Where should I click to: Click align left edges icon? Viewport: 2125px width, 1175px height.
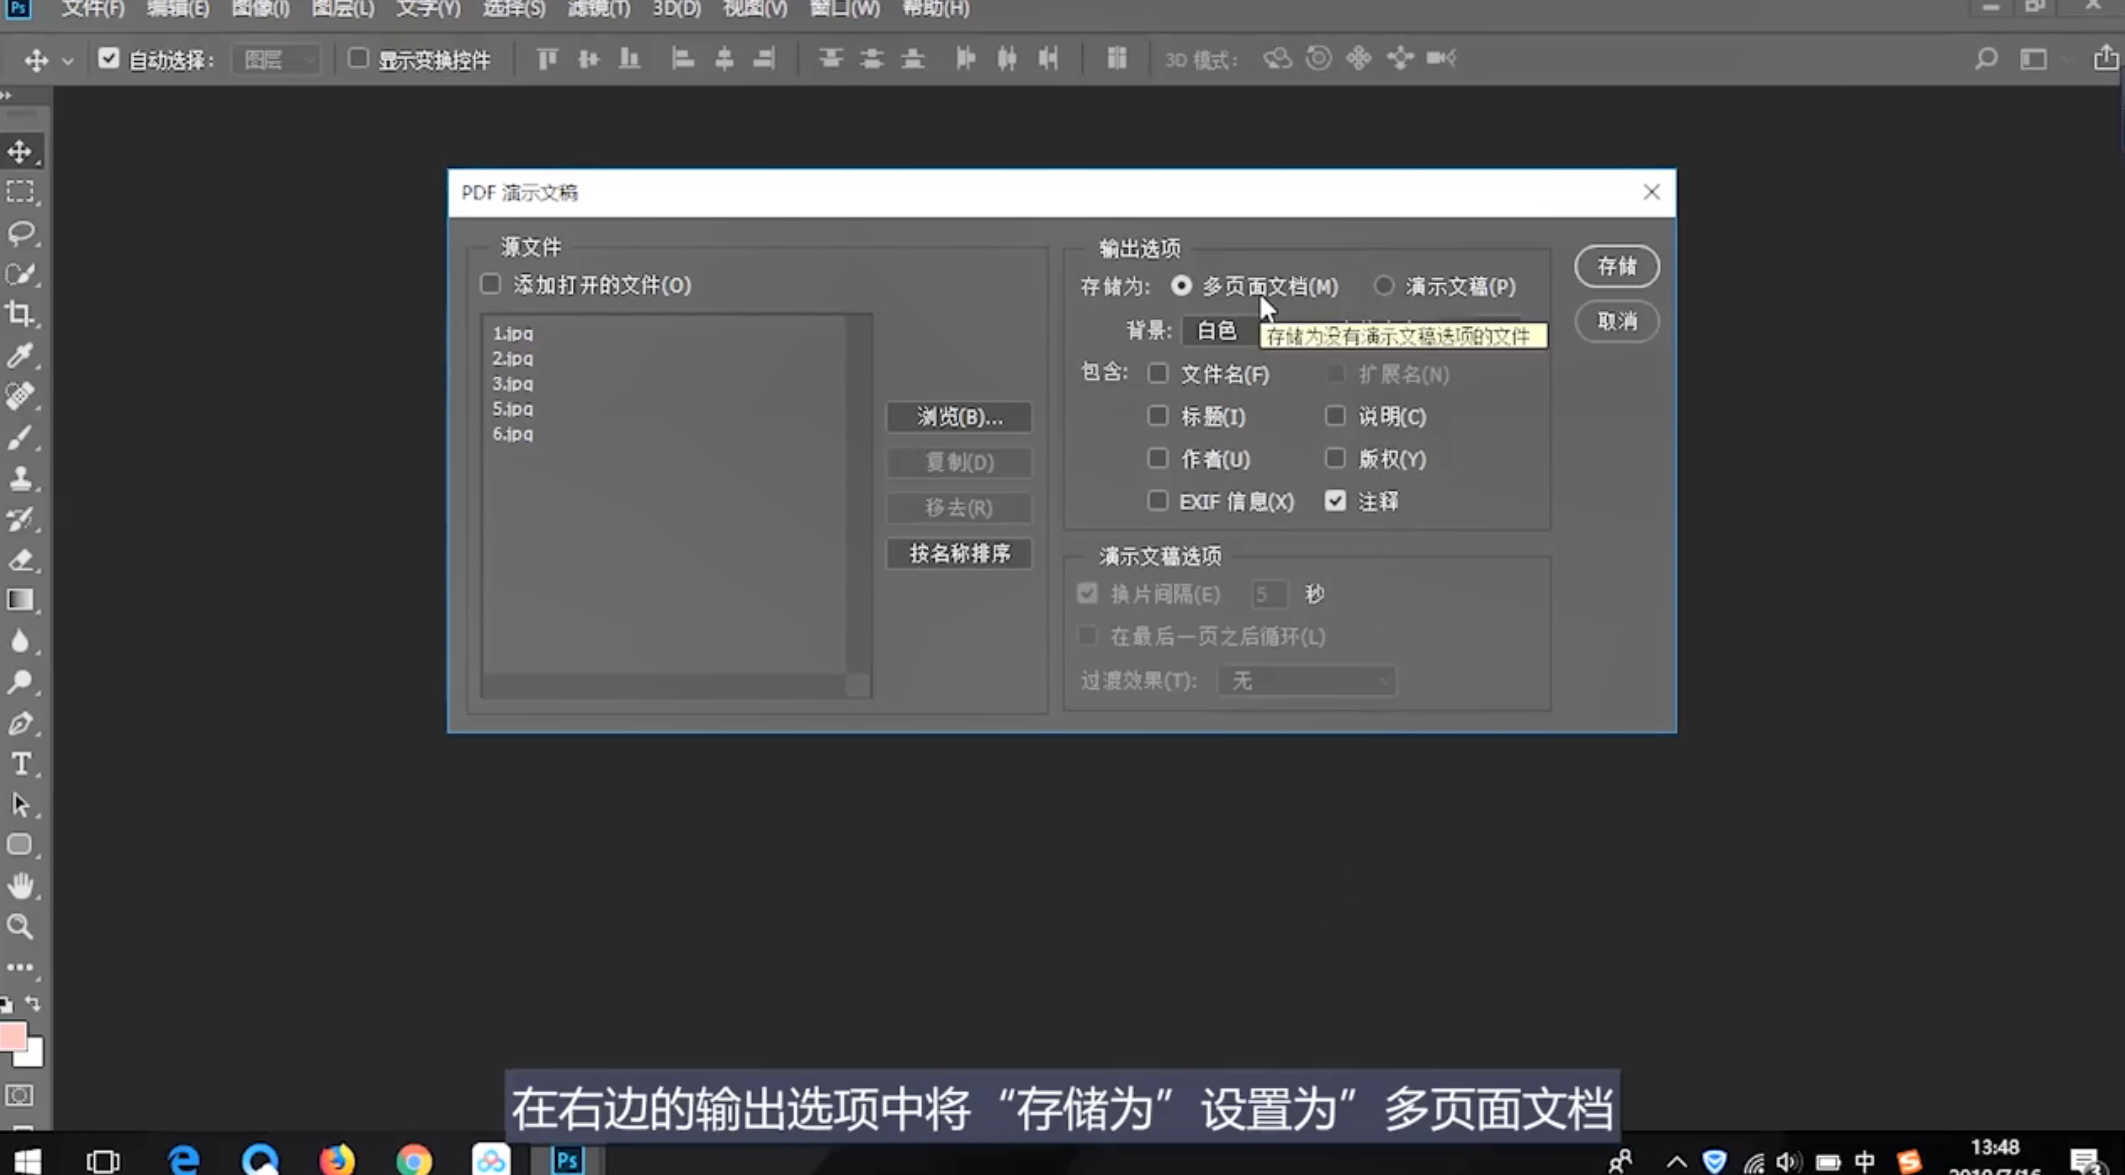683,59
